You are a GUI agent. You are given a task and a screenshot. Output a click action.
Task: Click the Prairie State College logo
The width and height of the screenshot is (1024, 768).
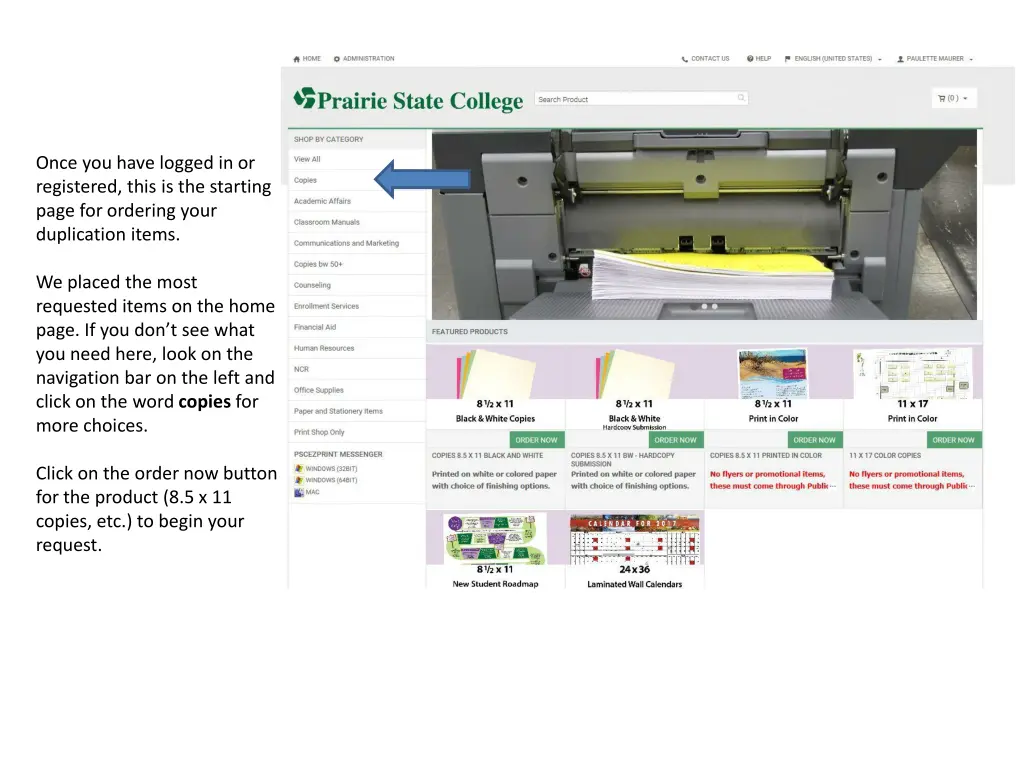[x=408, y=100]
